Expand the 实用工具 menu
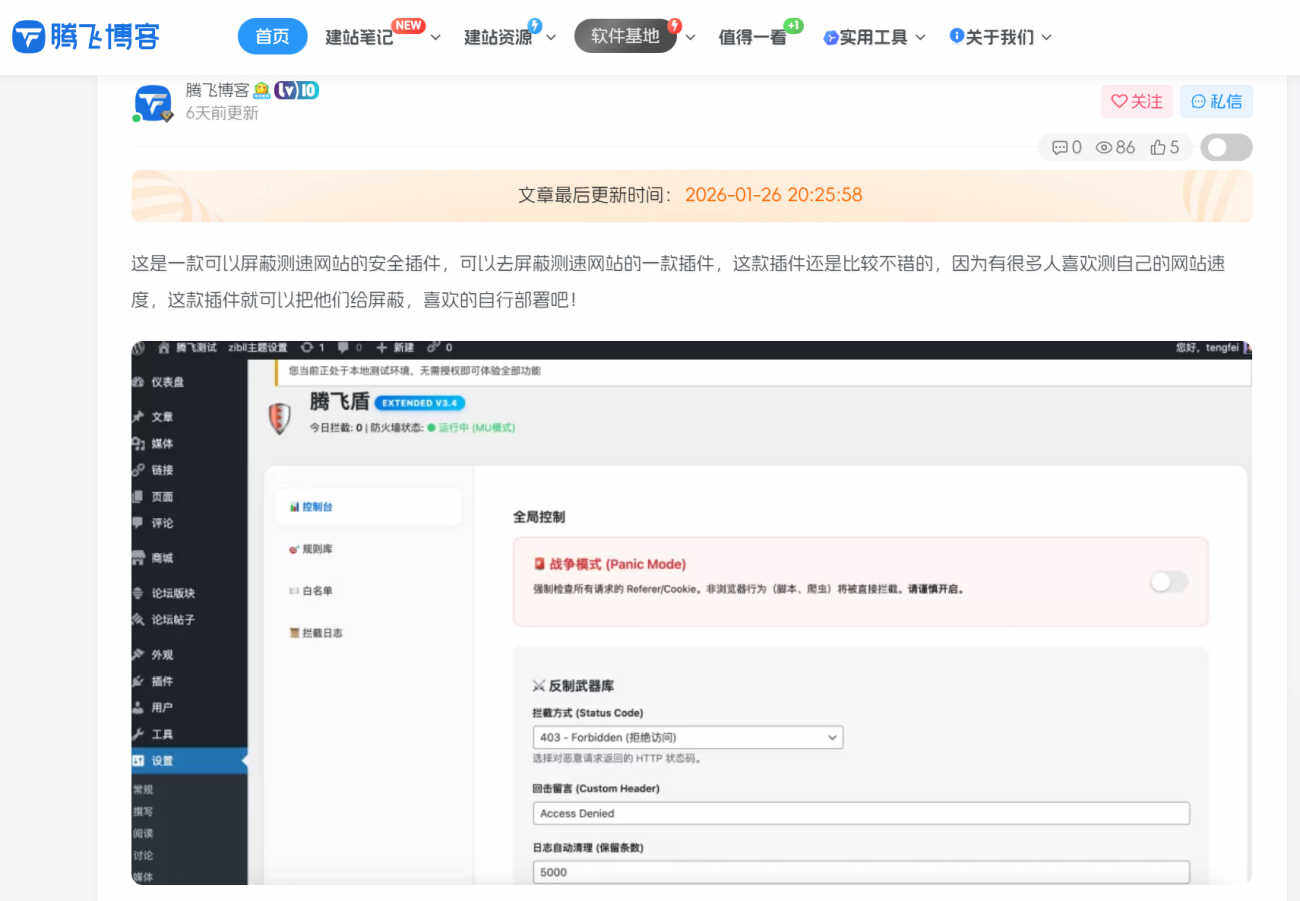 point(874,37)
